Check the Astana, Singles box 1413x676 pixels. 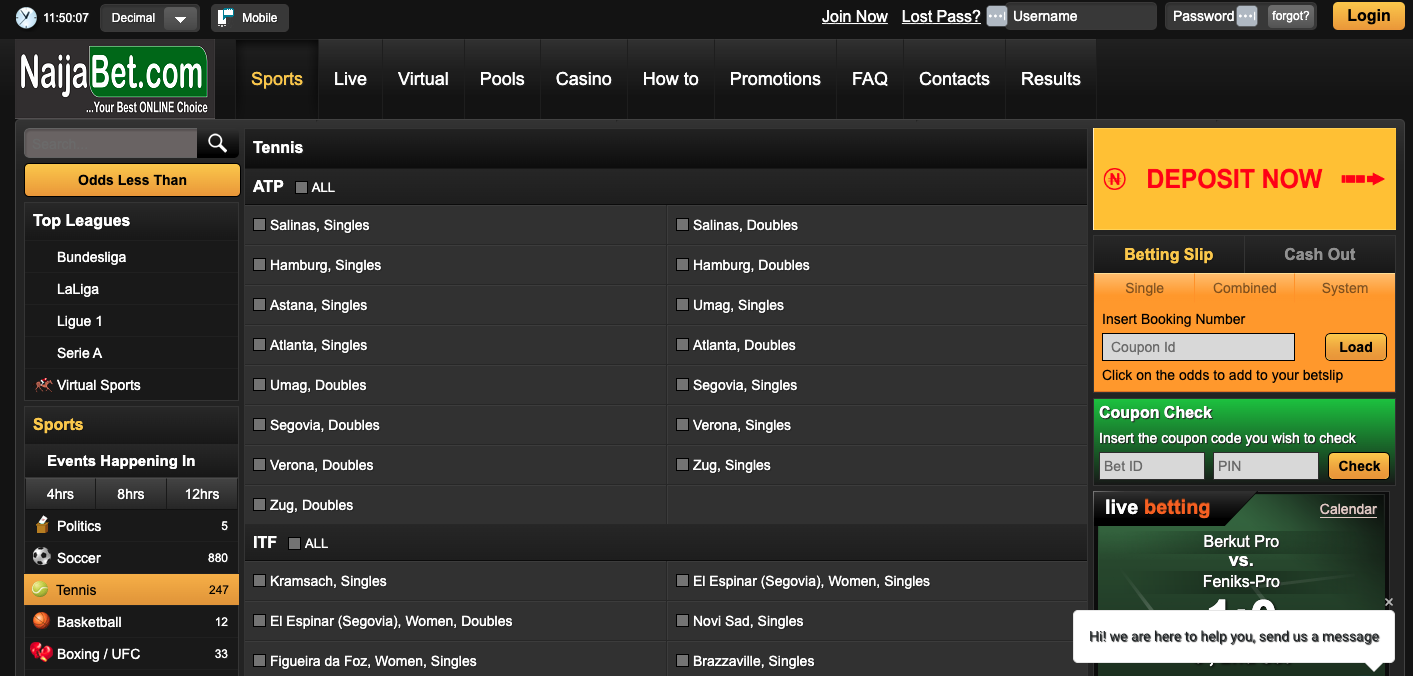pos(260,304)
